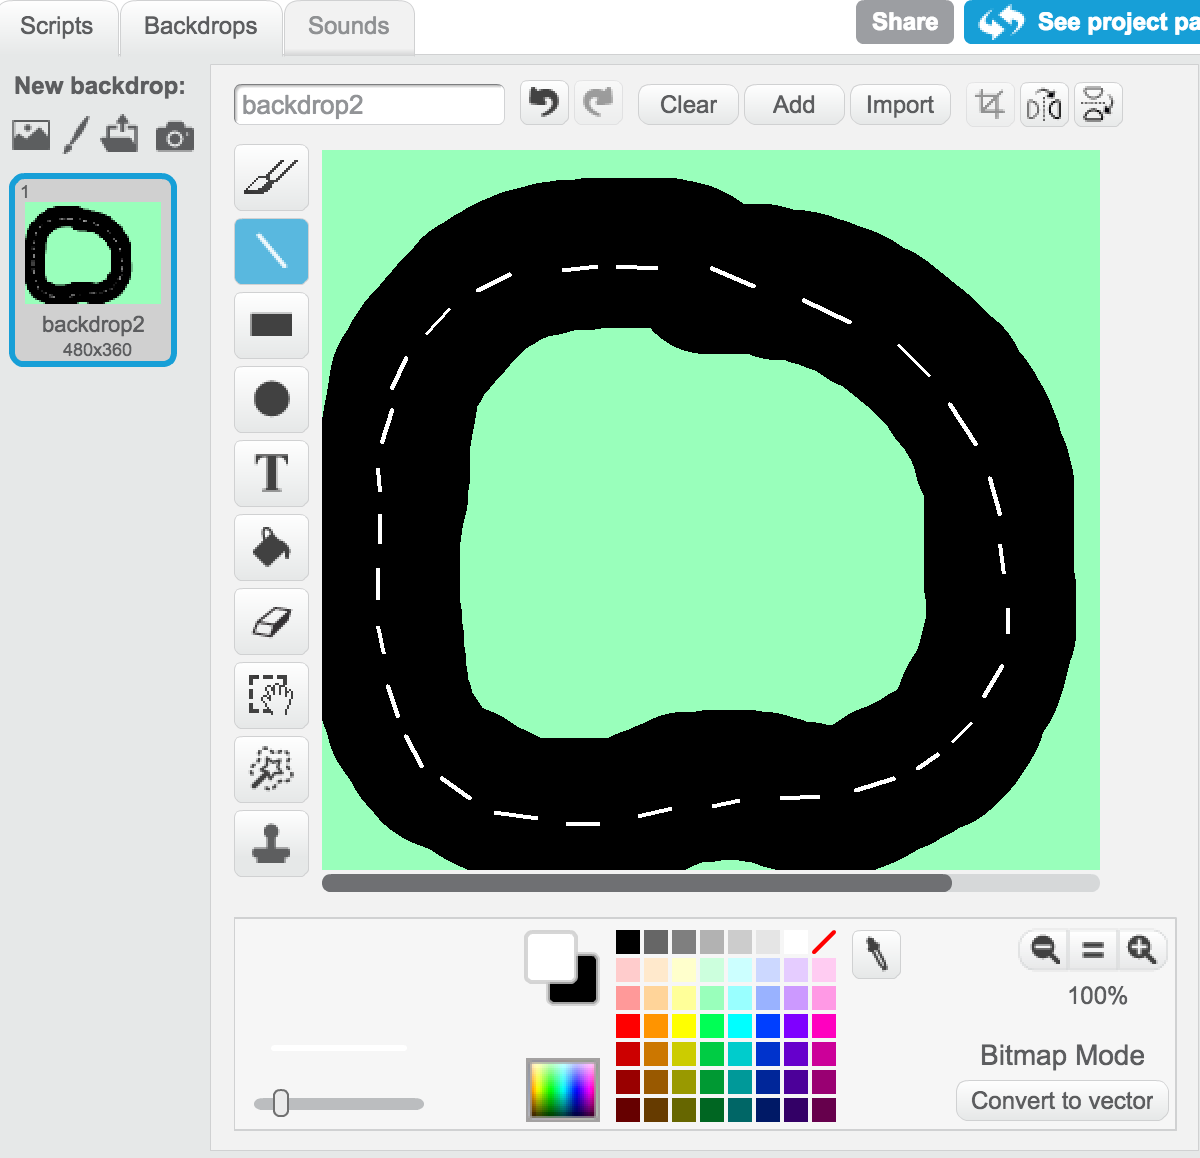Reset canvas zoom to default
This screenshot has height=1158, width=1200.
tap(1093, 949)
